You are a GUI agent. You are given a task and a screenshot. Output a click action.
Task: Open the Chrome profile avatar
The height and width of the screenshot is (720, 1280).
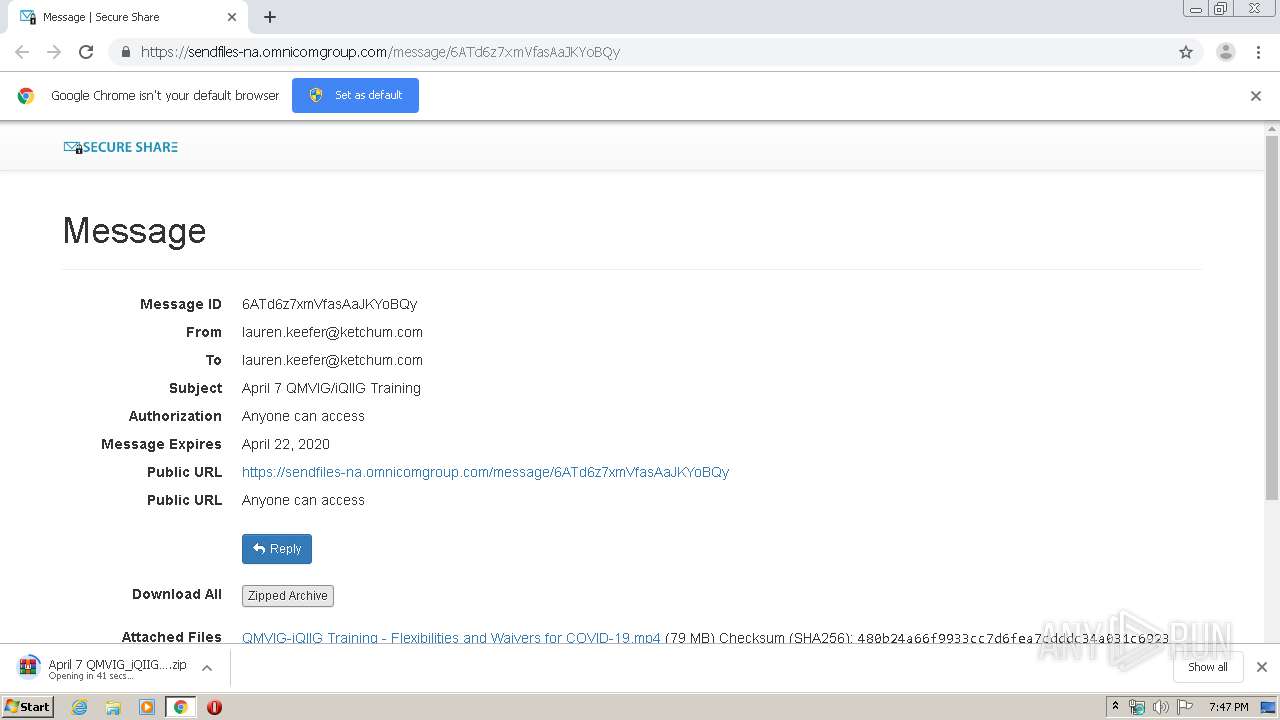click(x=1226, y=52)
